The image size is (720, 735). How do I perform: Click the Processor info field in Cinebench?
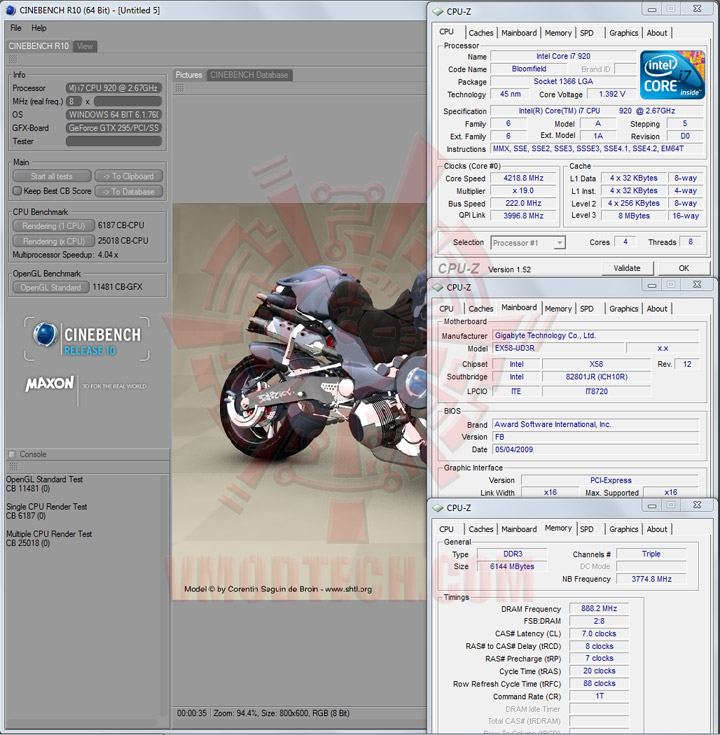point(113,88)
